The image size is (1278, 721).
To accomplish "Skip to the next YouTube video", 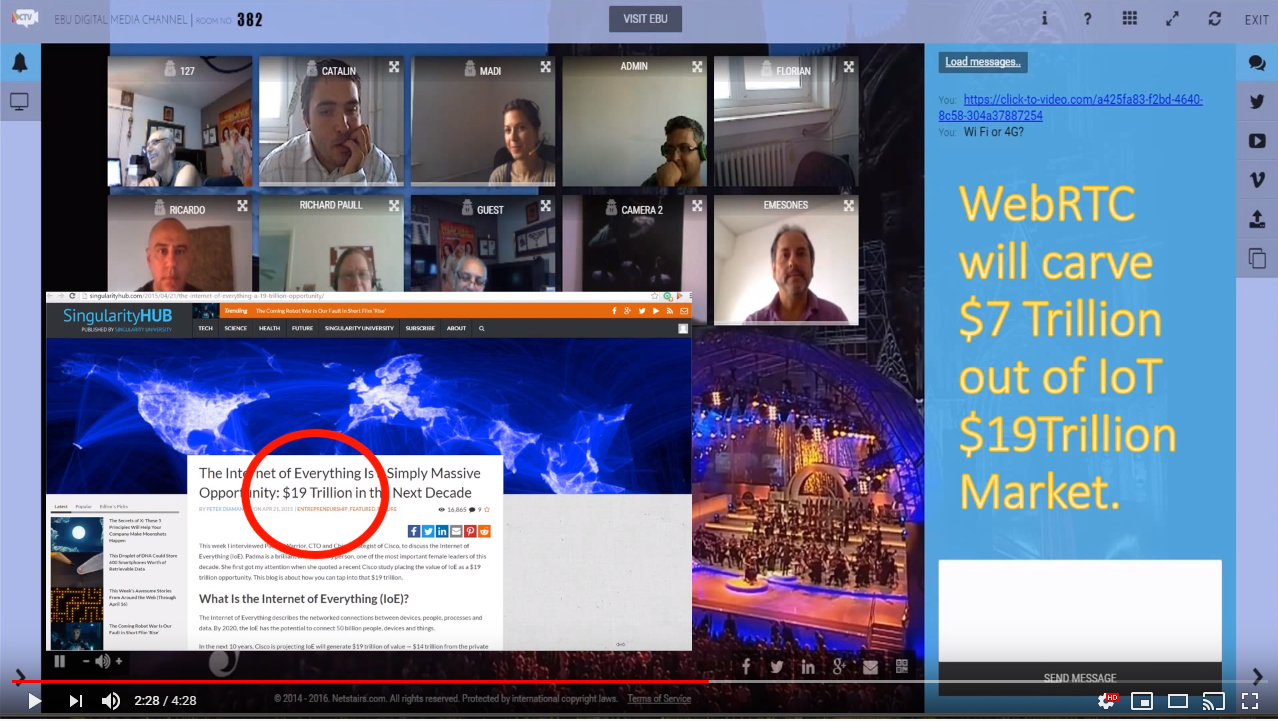I will pyautogui.click(x=76, y=701).
